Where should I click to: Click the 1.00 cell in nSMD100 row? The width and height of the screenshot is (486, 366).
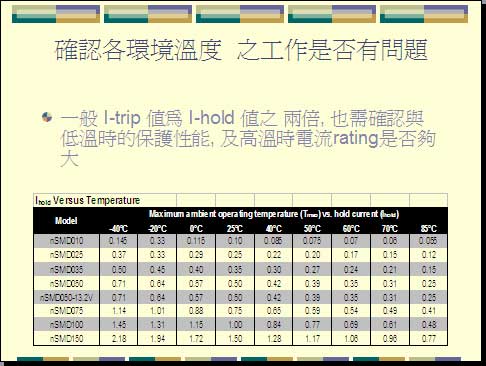tap(235, 325)
